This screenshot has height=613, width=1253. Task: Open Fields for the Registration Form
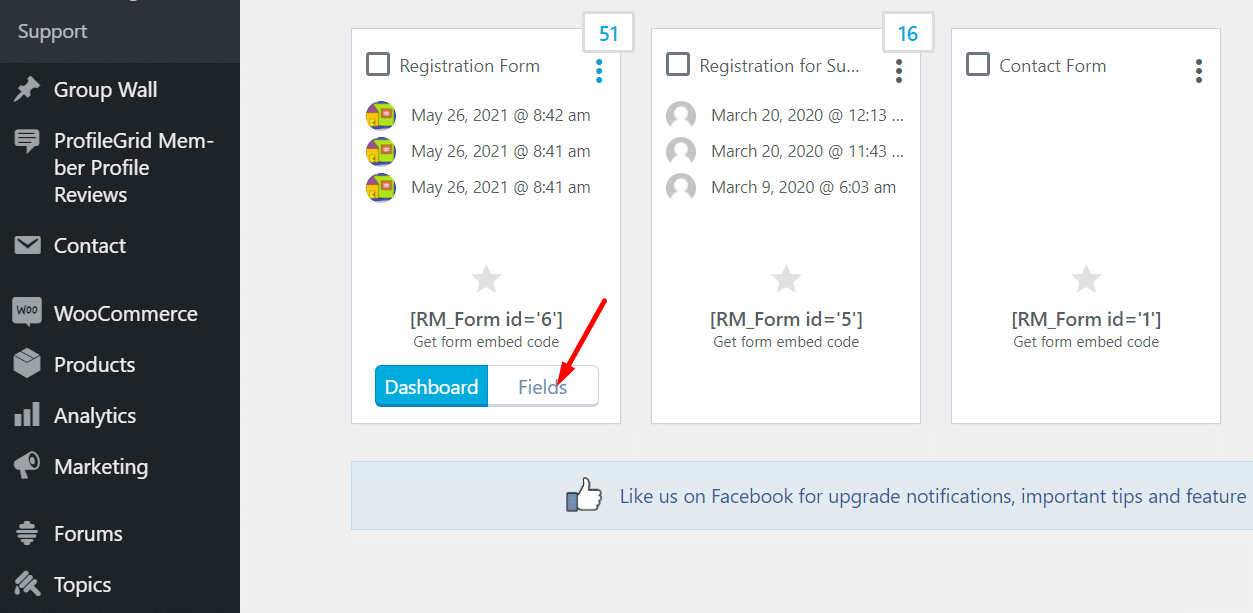542,387
